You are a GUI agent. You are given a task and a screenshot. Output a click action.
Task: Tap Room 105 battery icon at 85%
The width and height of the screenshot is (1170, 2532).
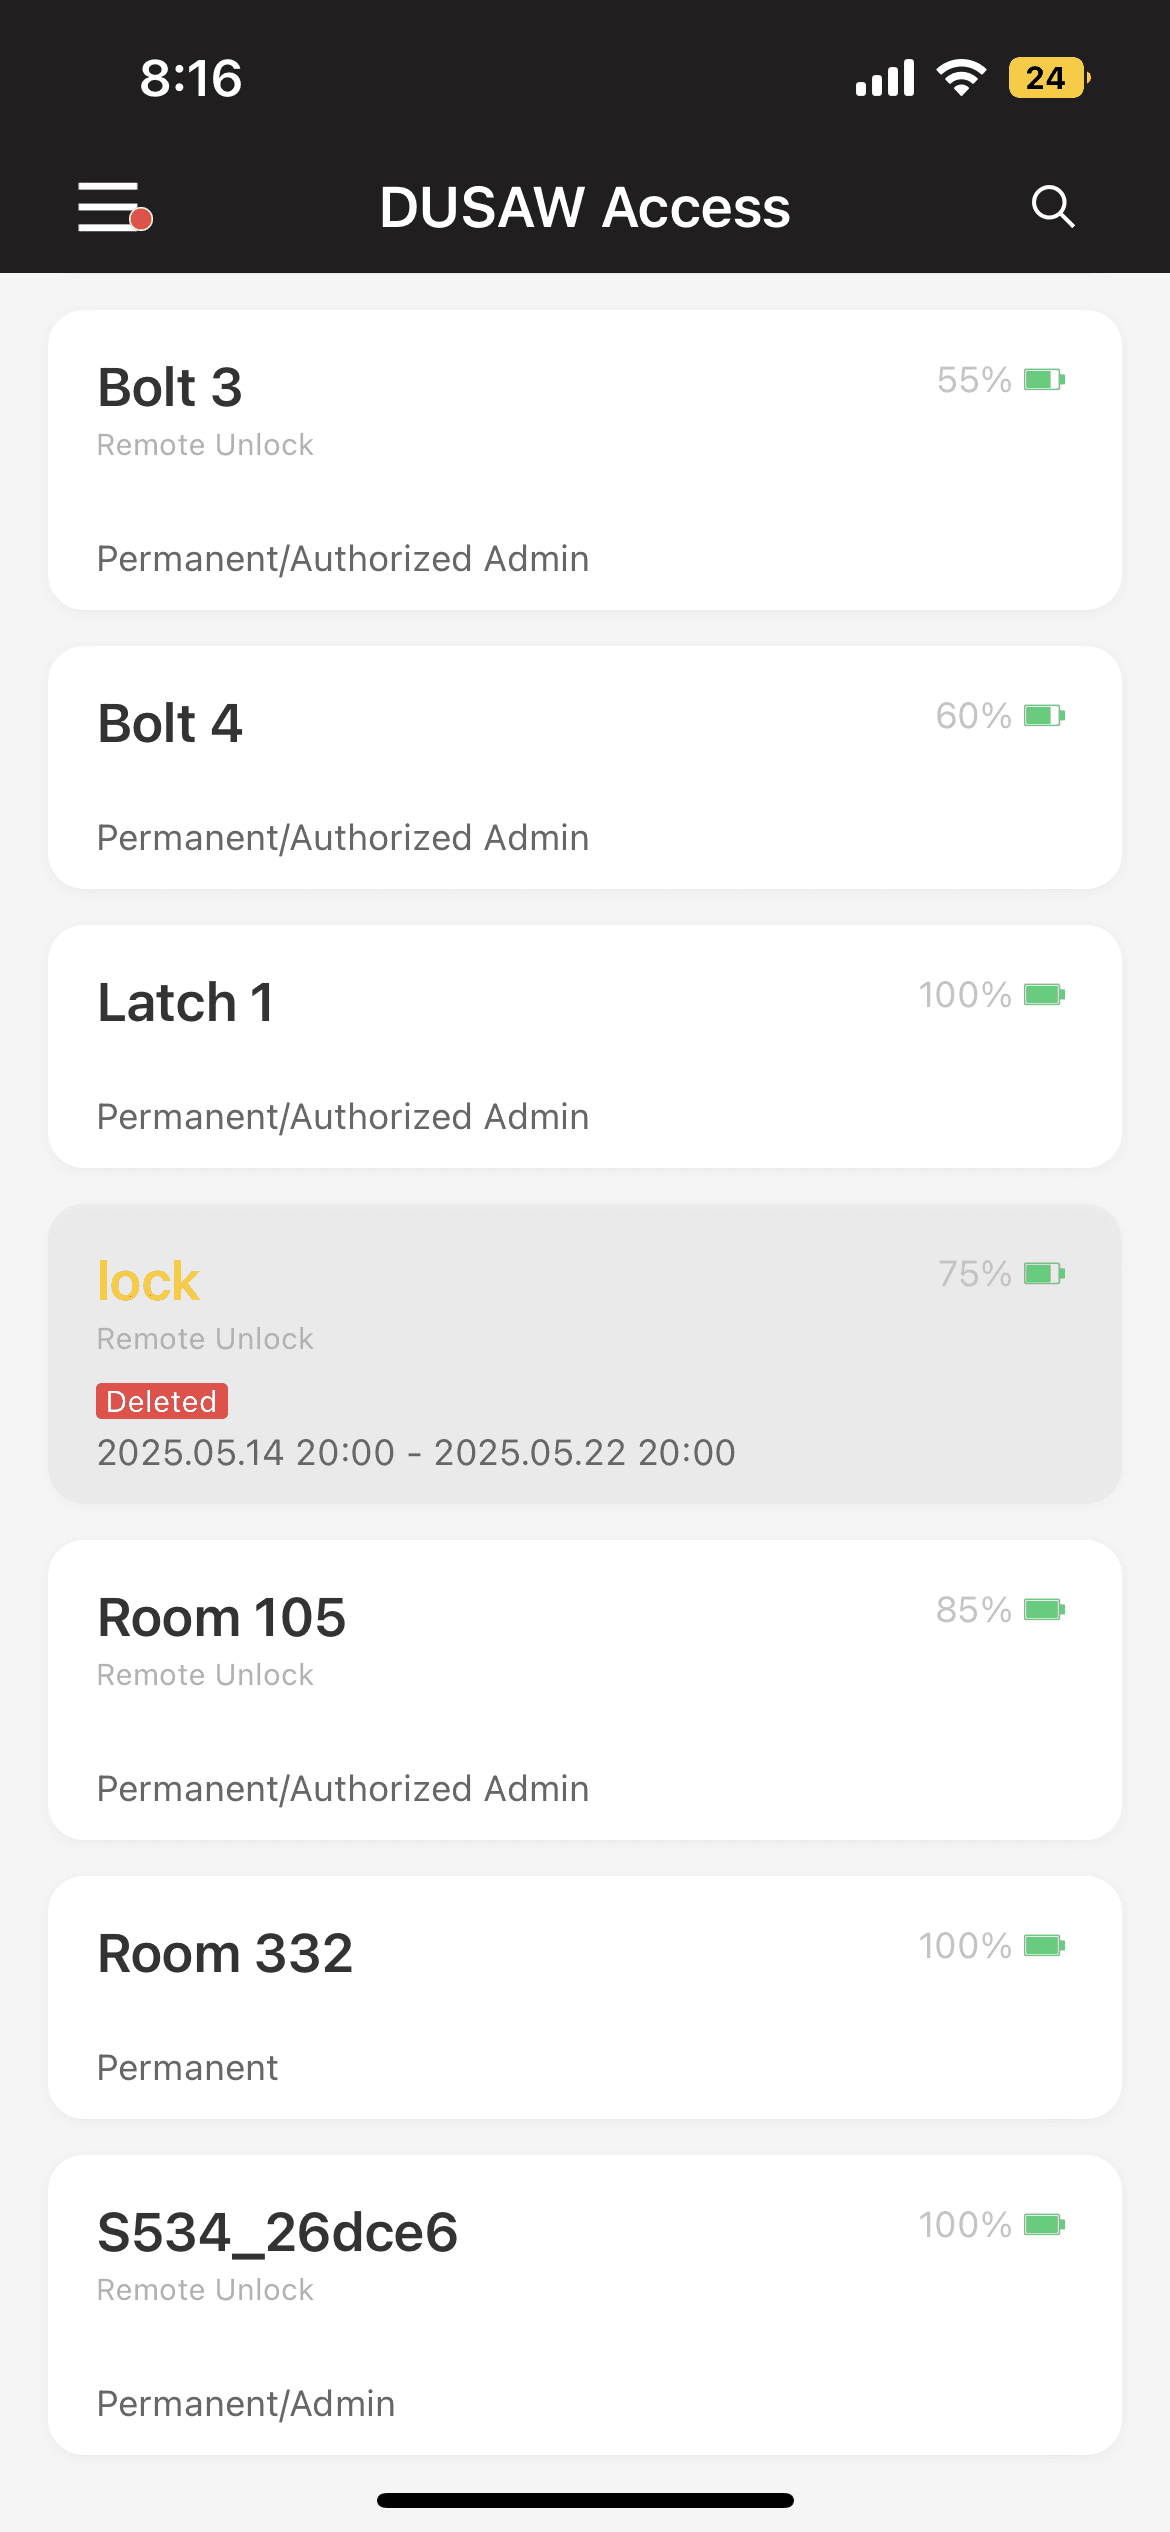pyautogui.click(x=1044, y=1610)
